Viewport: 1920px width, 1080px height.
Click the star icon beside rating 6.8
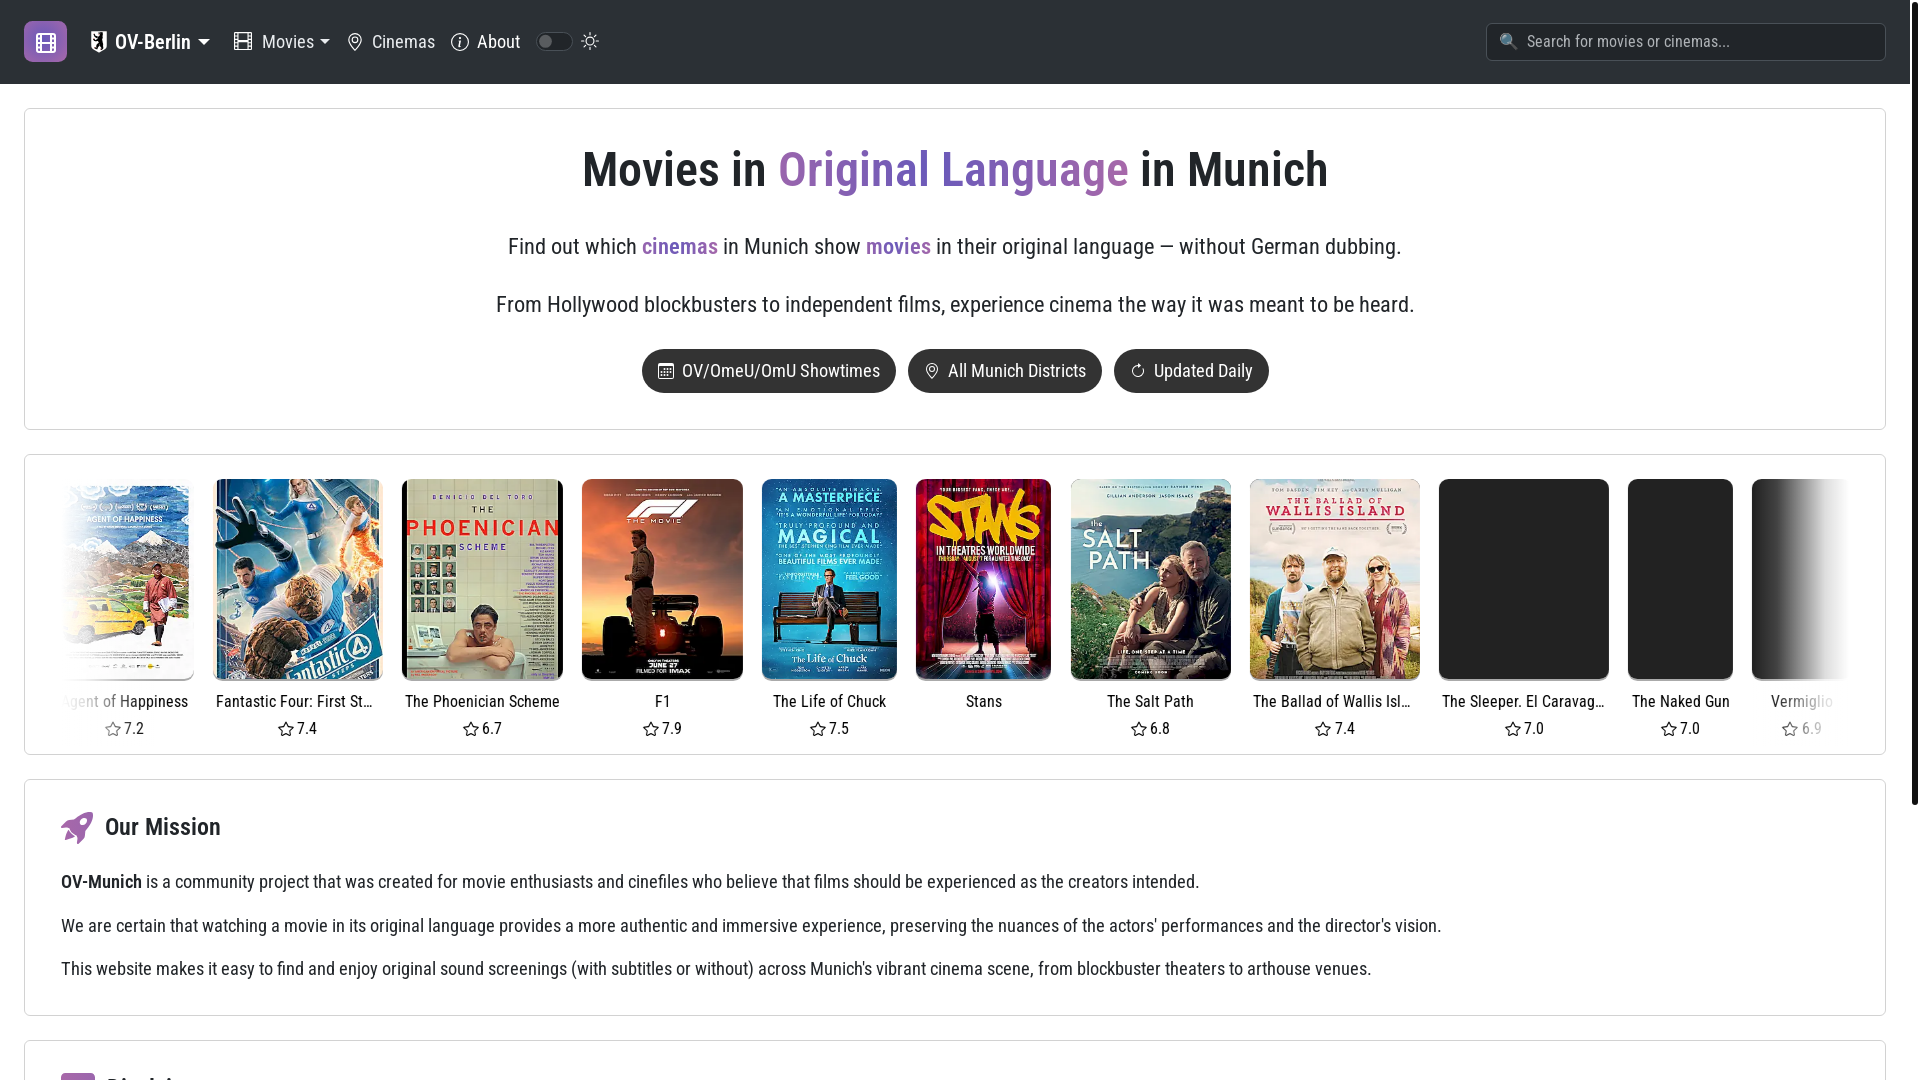1139,729
